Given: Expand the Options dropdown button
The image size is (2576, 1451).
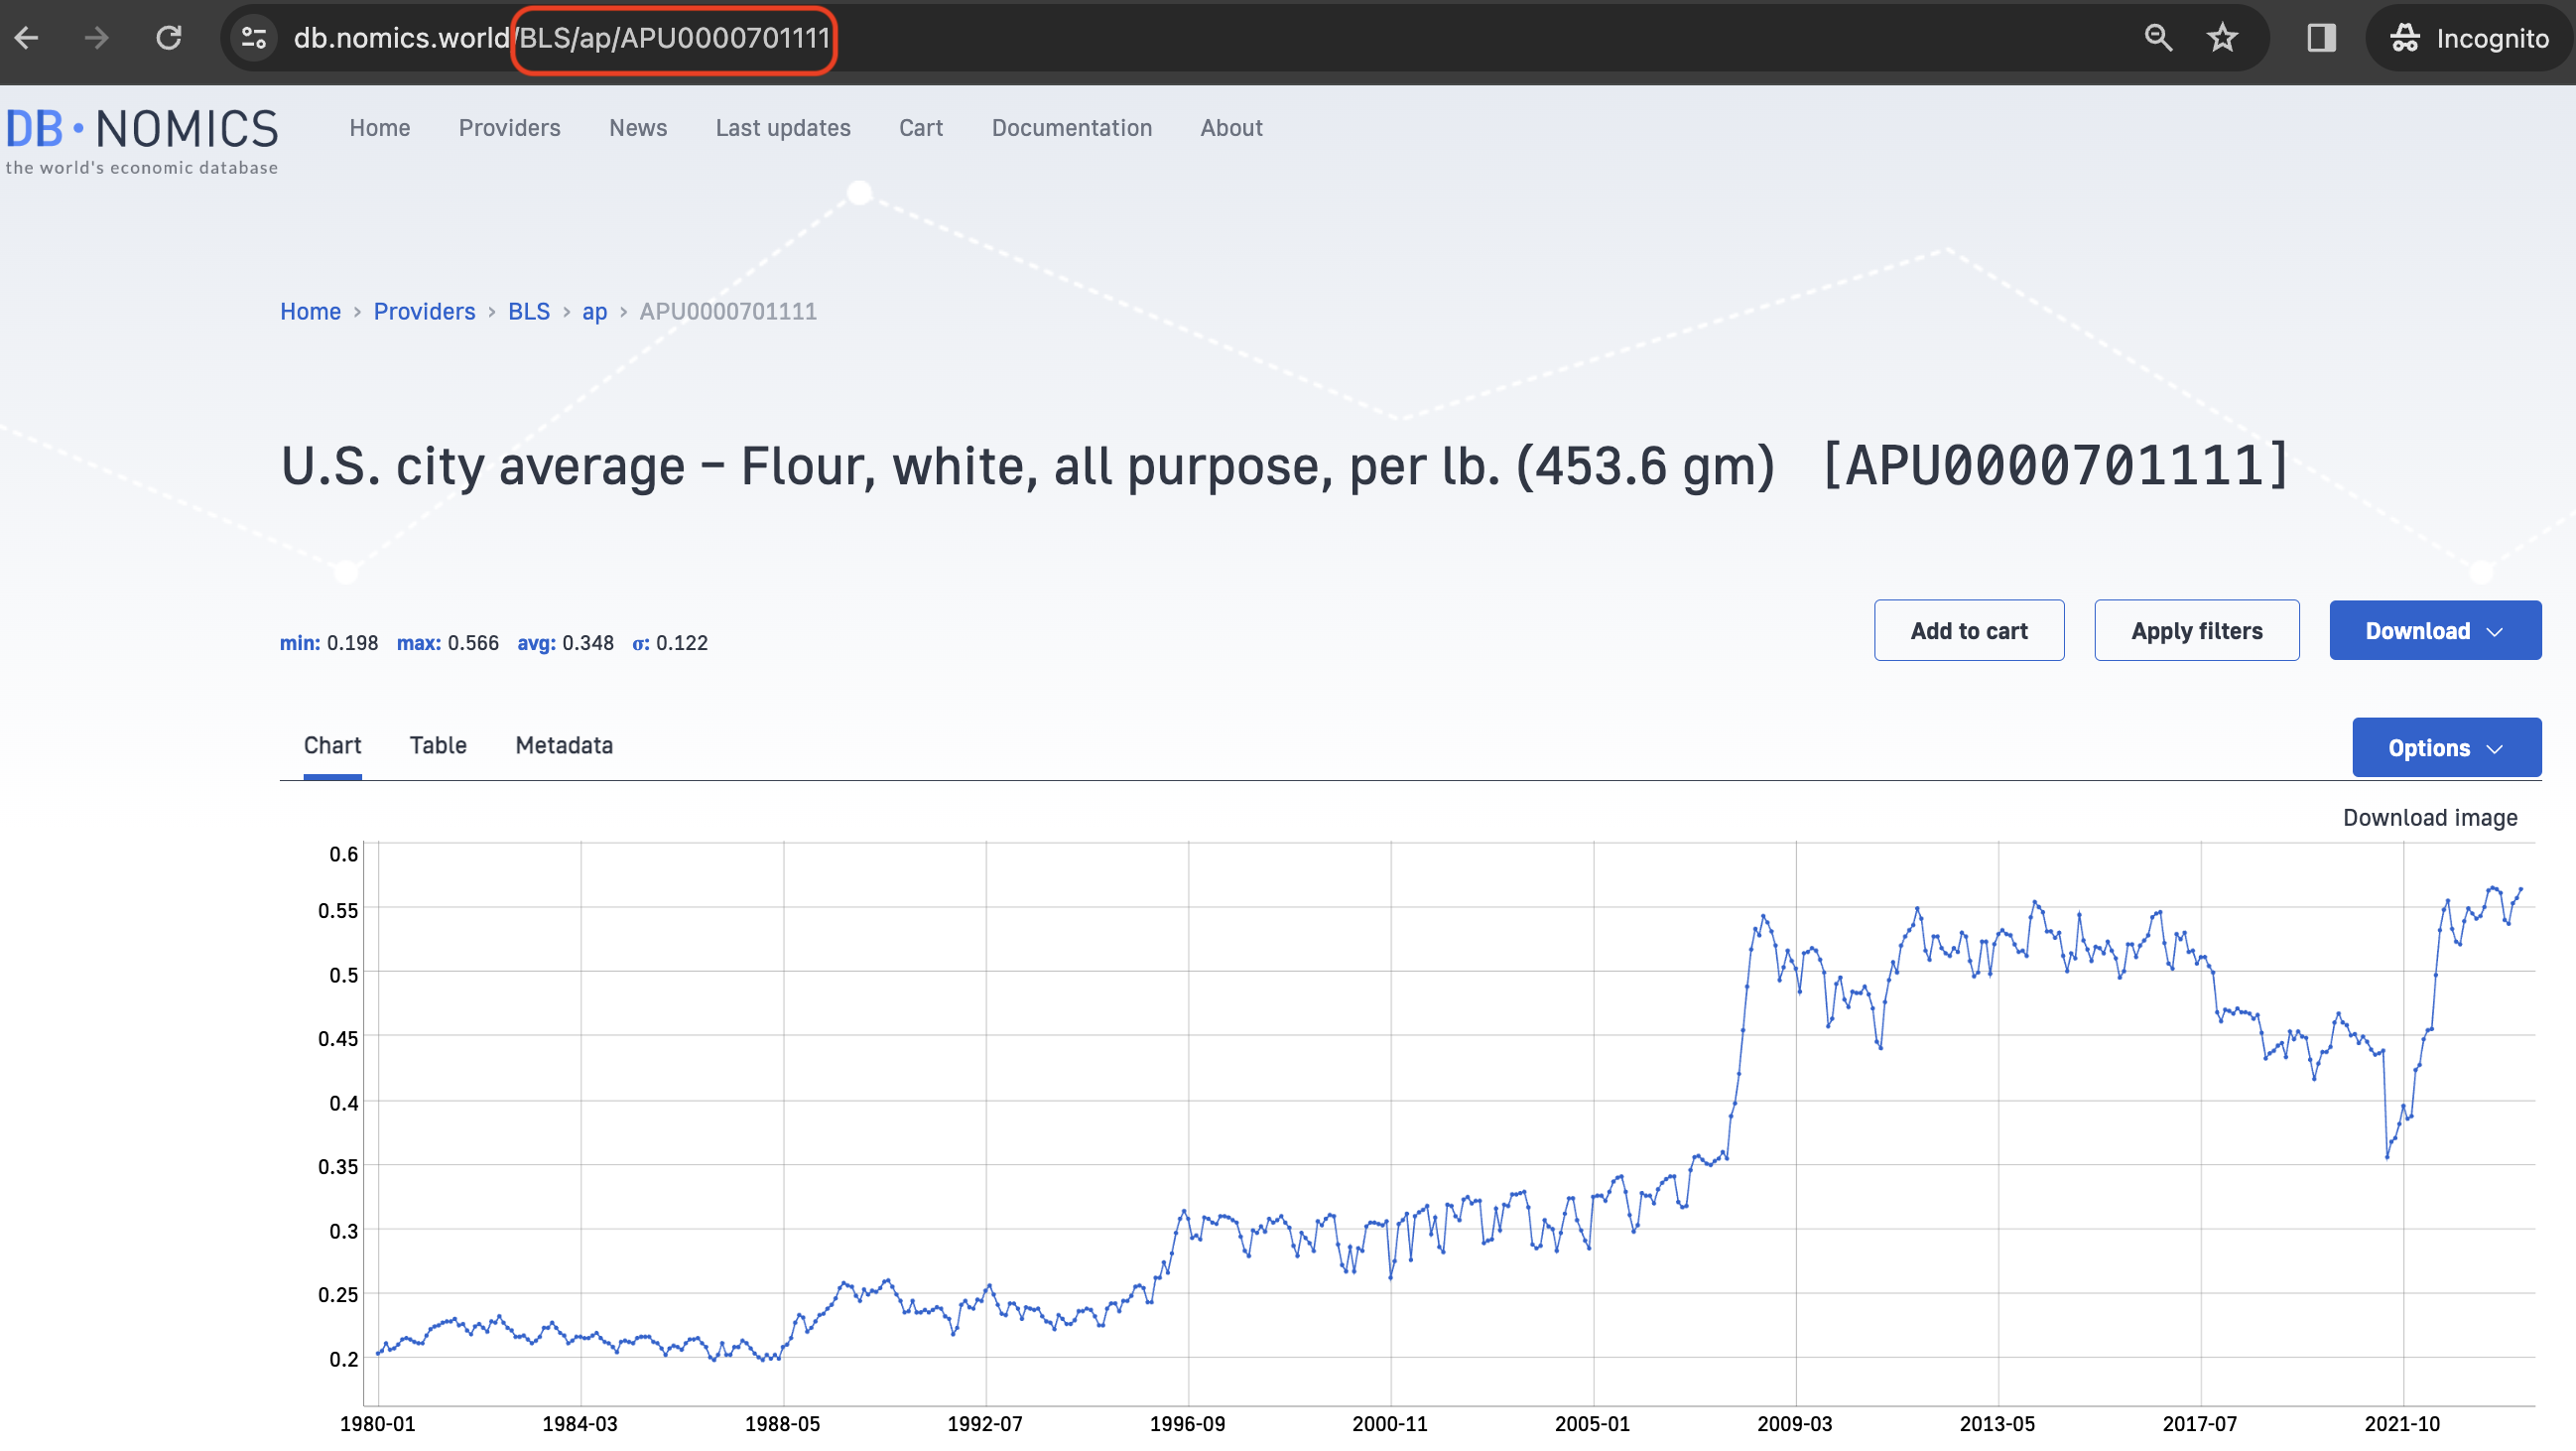Looking at the screenshot, I should click(2446, 748).
